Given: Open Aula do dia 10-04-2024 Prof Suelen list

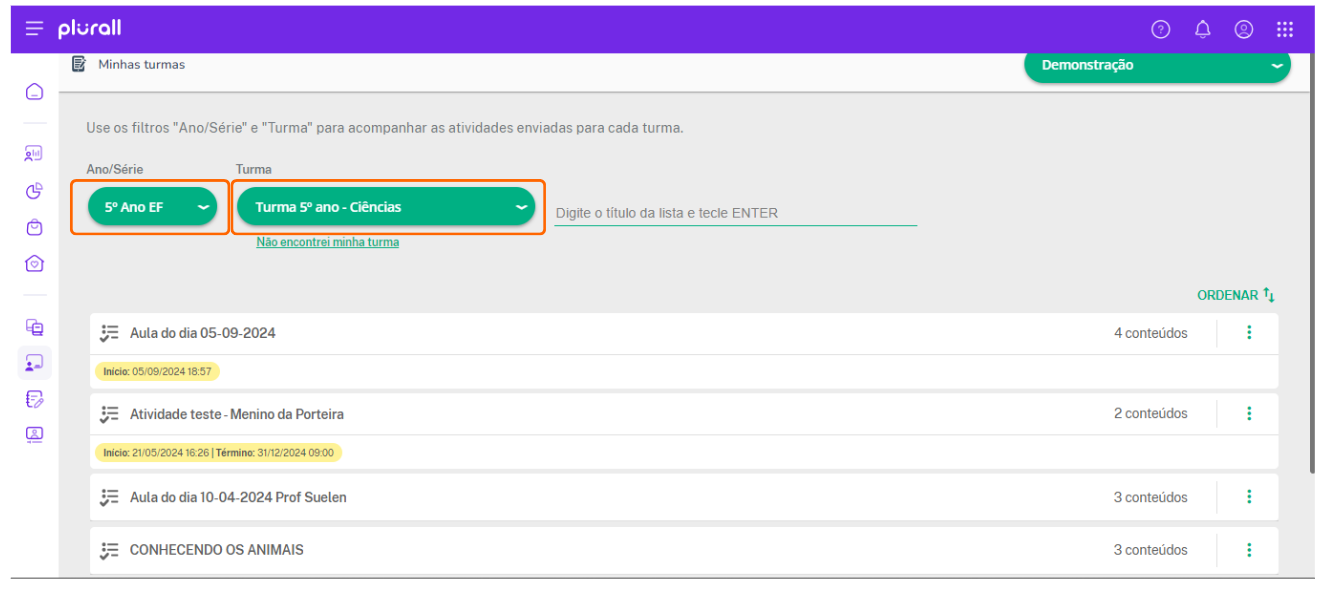Looking at the screenshot, I should [x=238, y=497].
